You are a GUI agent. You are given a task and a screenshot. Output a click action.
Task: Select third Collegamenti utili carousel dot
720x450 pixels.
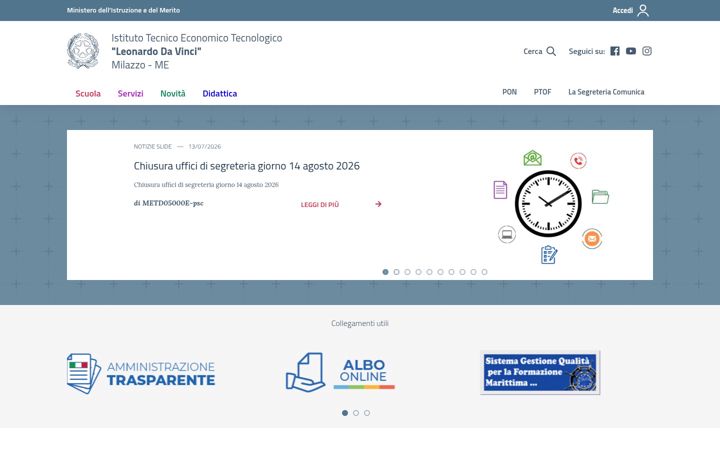(x=367, y=413)
